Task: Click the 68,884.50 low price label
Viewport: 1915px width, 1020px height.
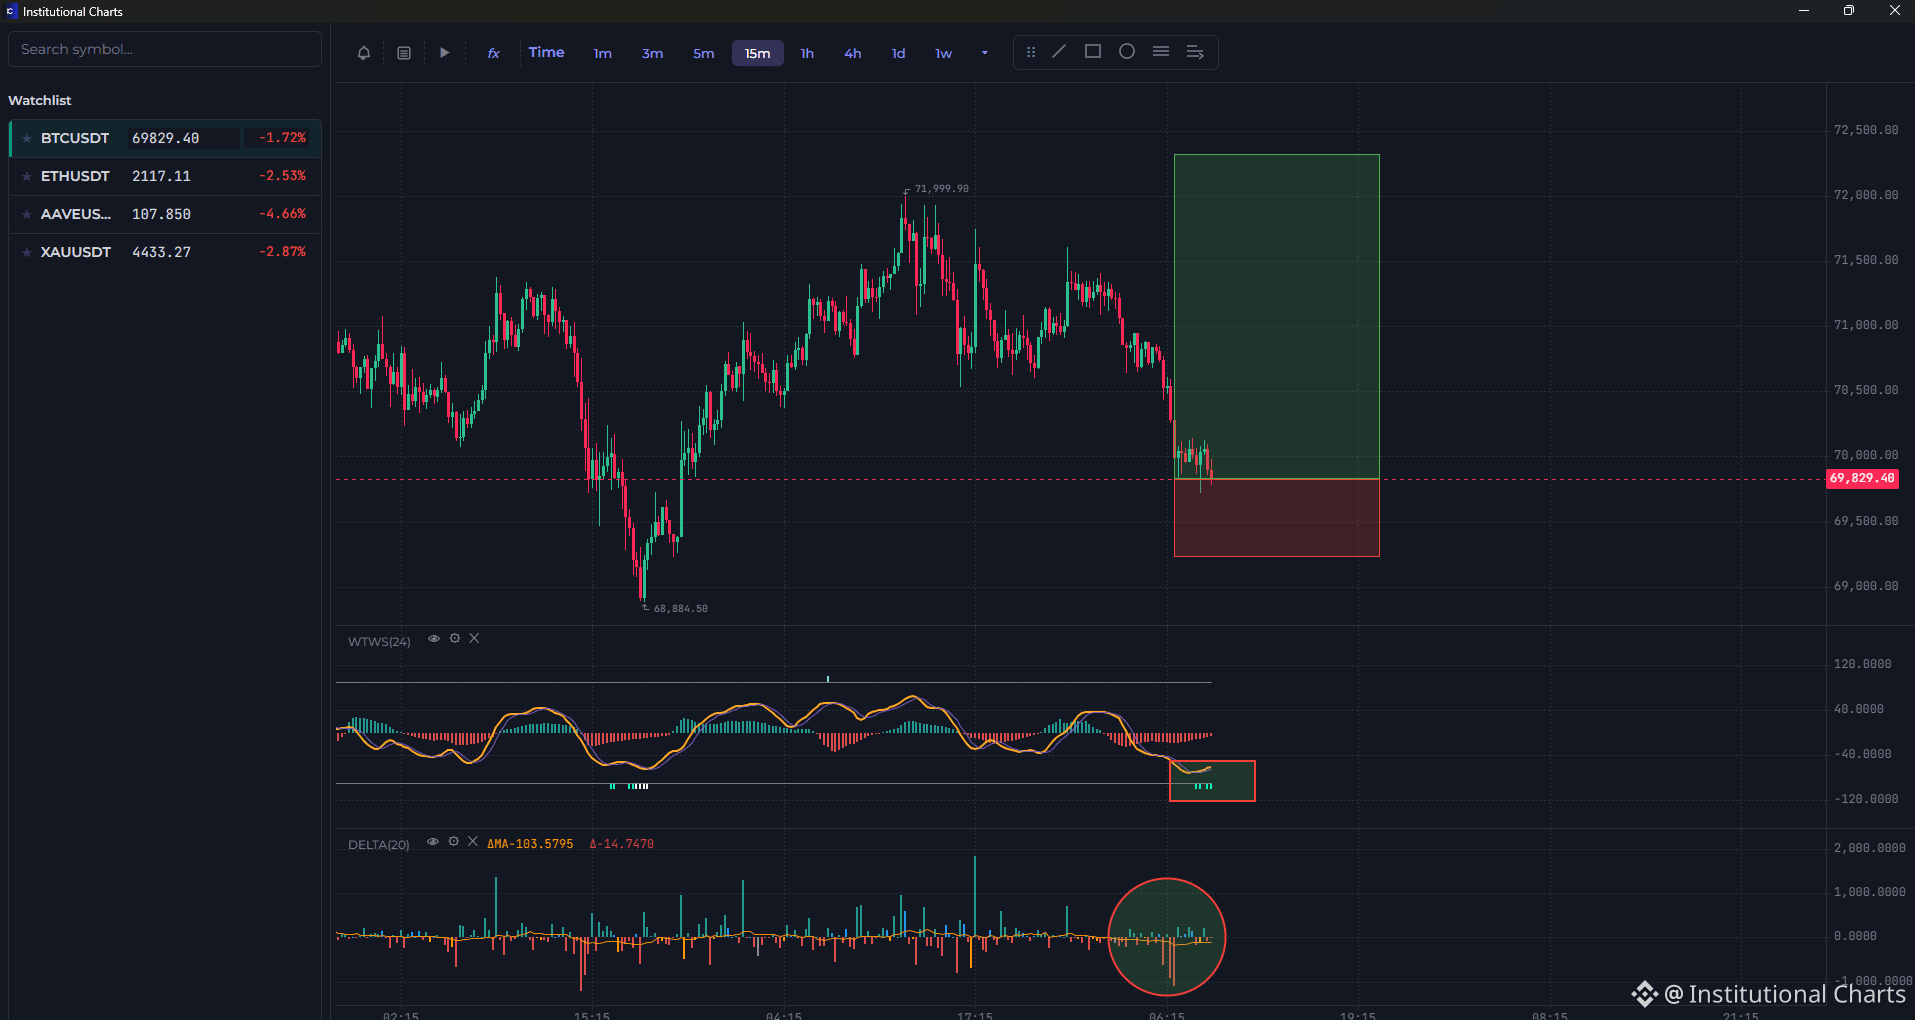Action: [x=680, y=608]
